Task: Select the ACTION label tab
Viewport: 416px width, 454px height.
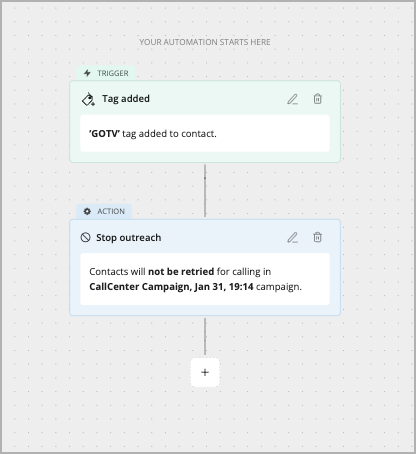Action: coord(104,211)
